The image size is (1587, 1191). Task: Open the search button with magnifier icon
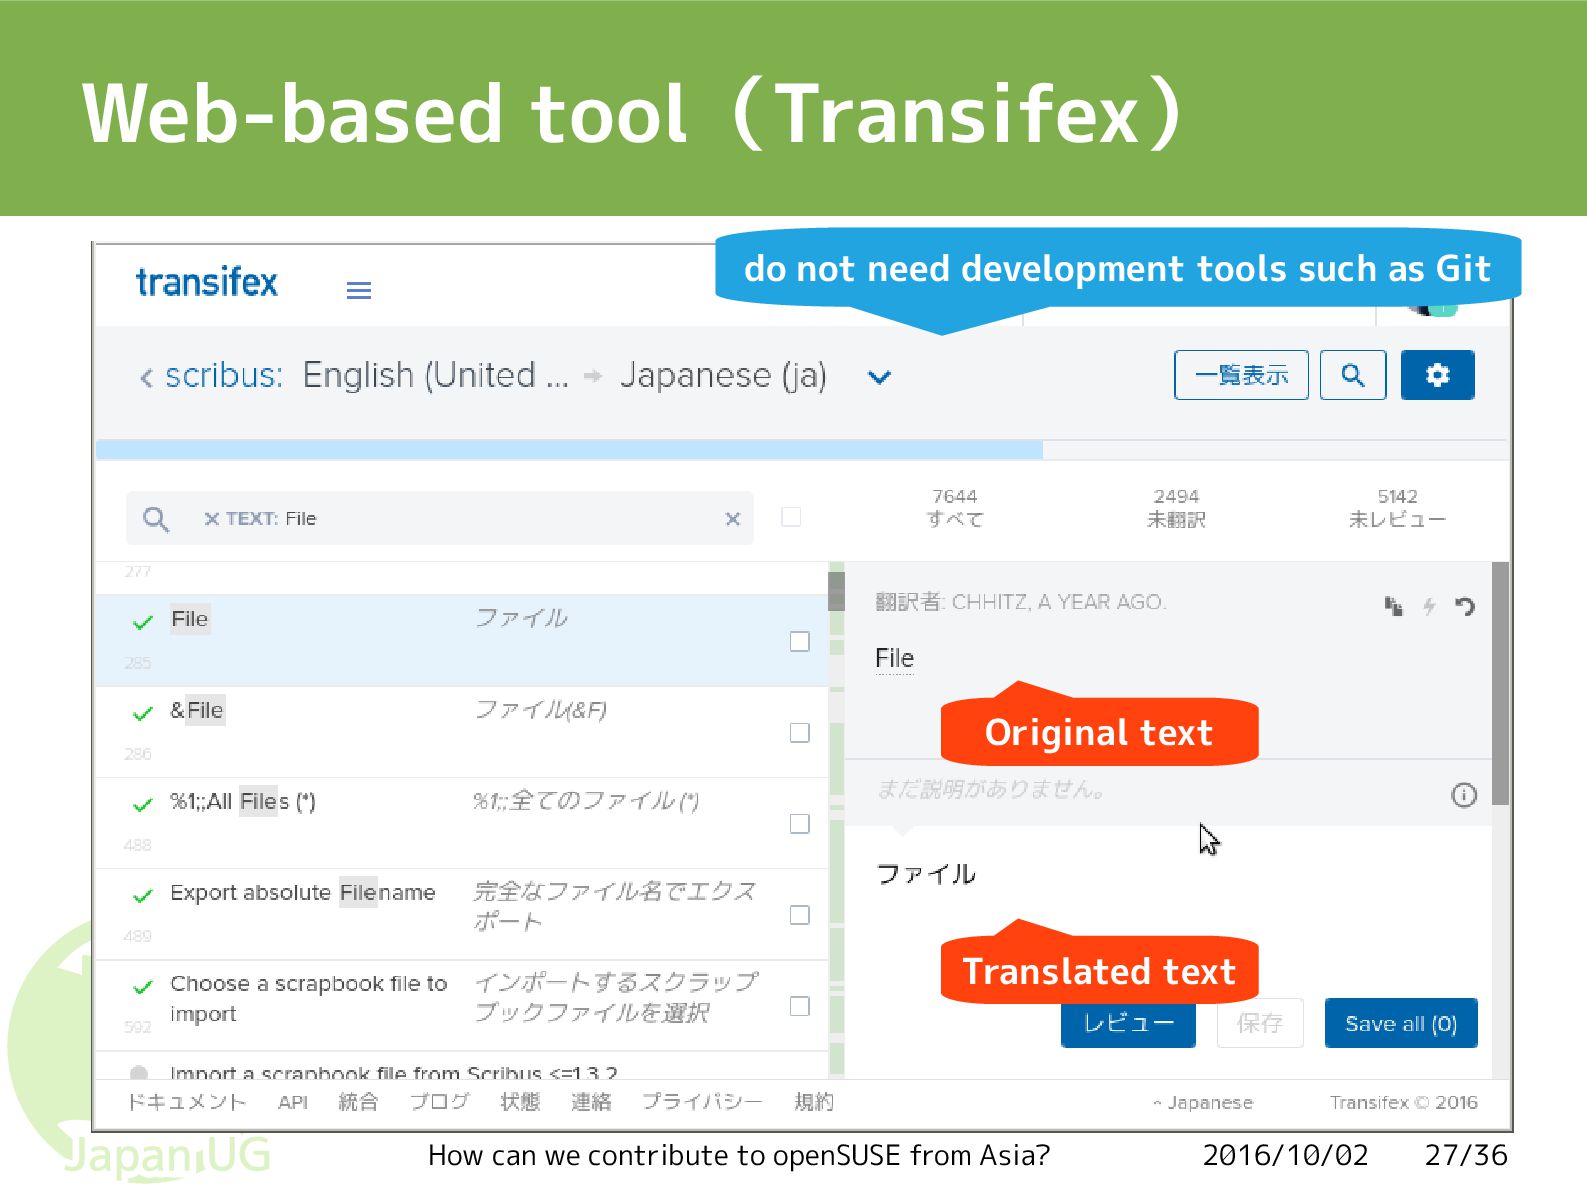(1352, 375)
